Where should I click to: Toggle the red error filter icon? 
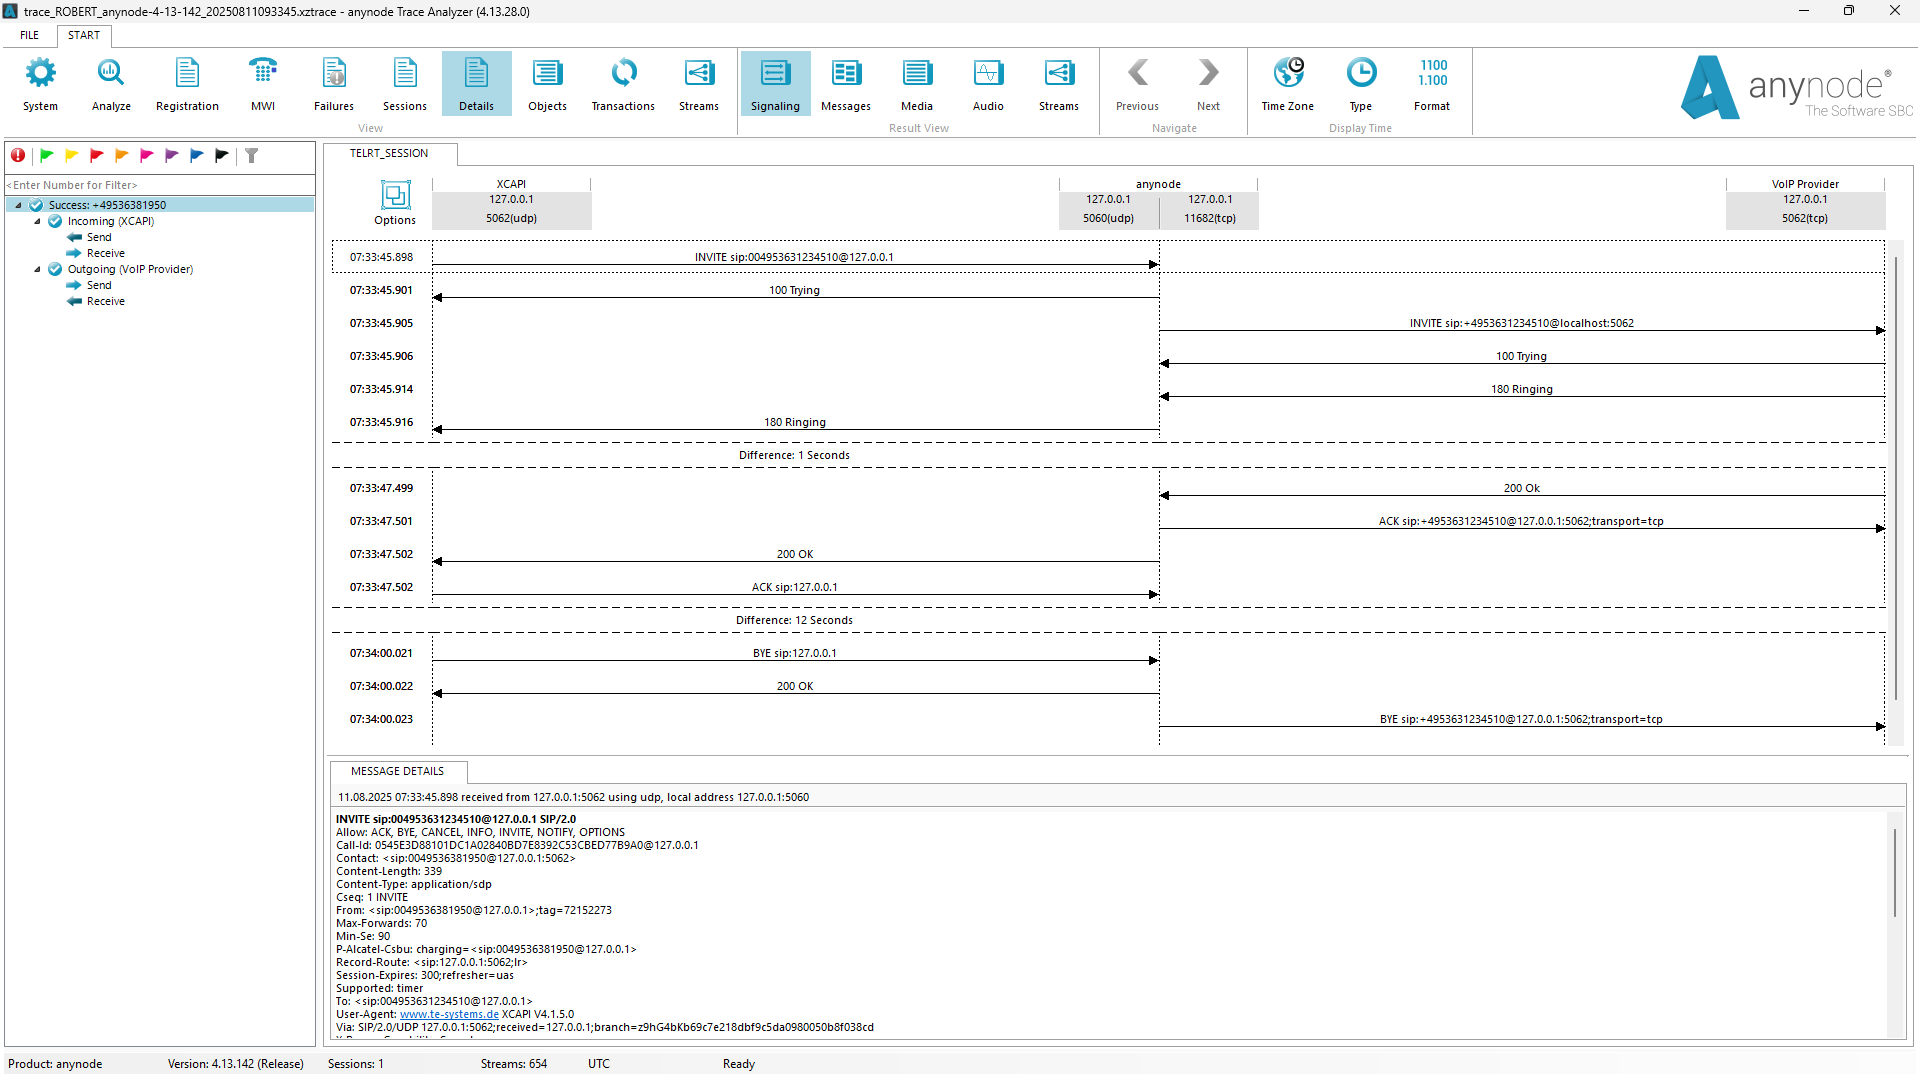tap(18, 155)
